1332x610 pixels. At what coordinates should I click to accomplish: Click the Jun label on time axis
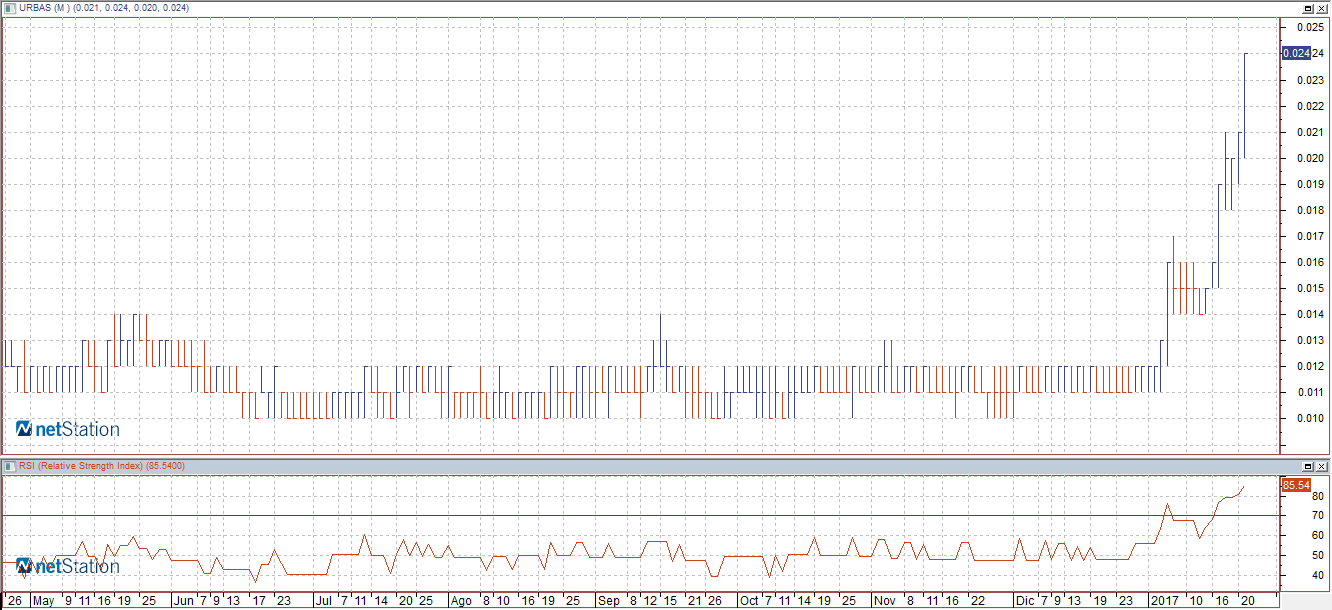tap(183, 601)
